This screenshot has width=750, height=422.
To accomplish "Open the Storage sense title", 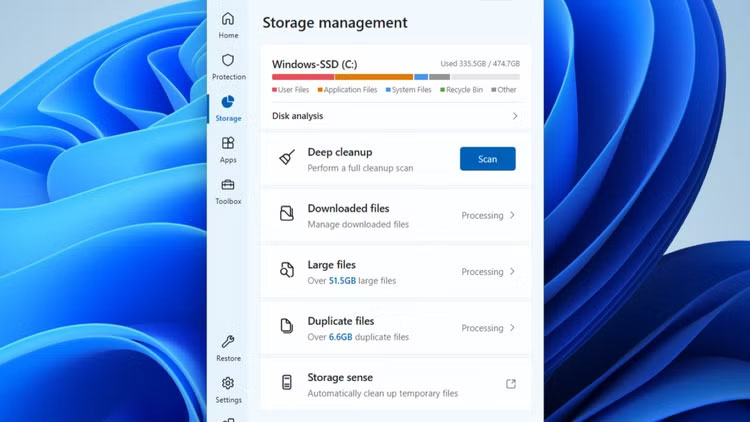I will click(x=340, y=378).
